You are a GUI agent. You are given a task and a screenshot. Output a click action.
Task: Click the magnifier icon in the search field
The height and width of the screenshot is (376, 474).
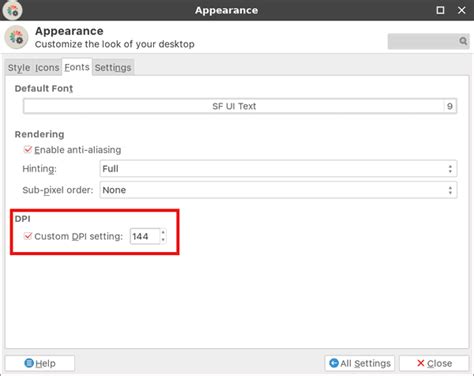coord(463,41)
